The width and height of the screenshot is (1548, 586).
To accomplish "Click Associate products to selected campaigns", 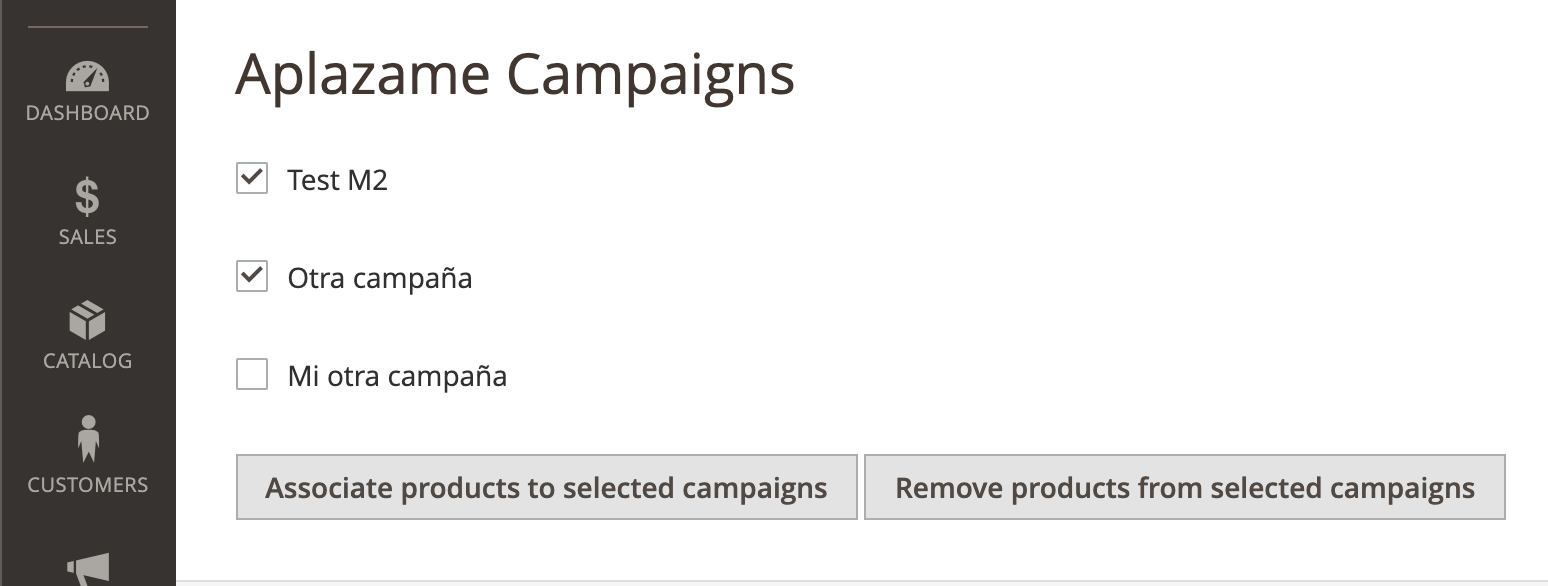I will (x=547, y=488).
